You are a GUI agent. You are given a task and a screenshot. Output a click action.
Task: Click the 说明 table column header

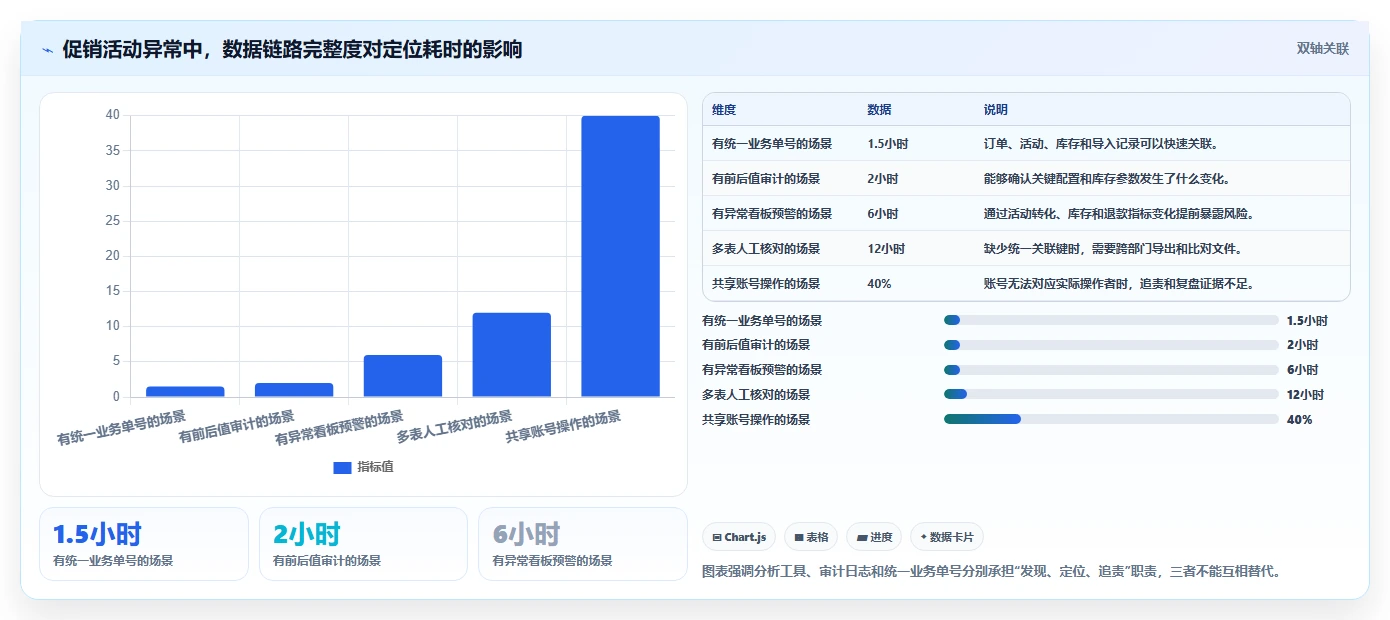tap(996, 110)
